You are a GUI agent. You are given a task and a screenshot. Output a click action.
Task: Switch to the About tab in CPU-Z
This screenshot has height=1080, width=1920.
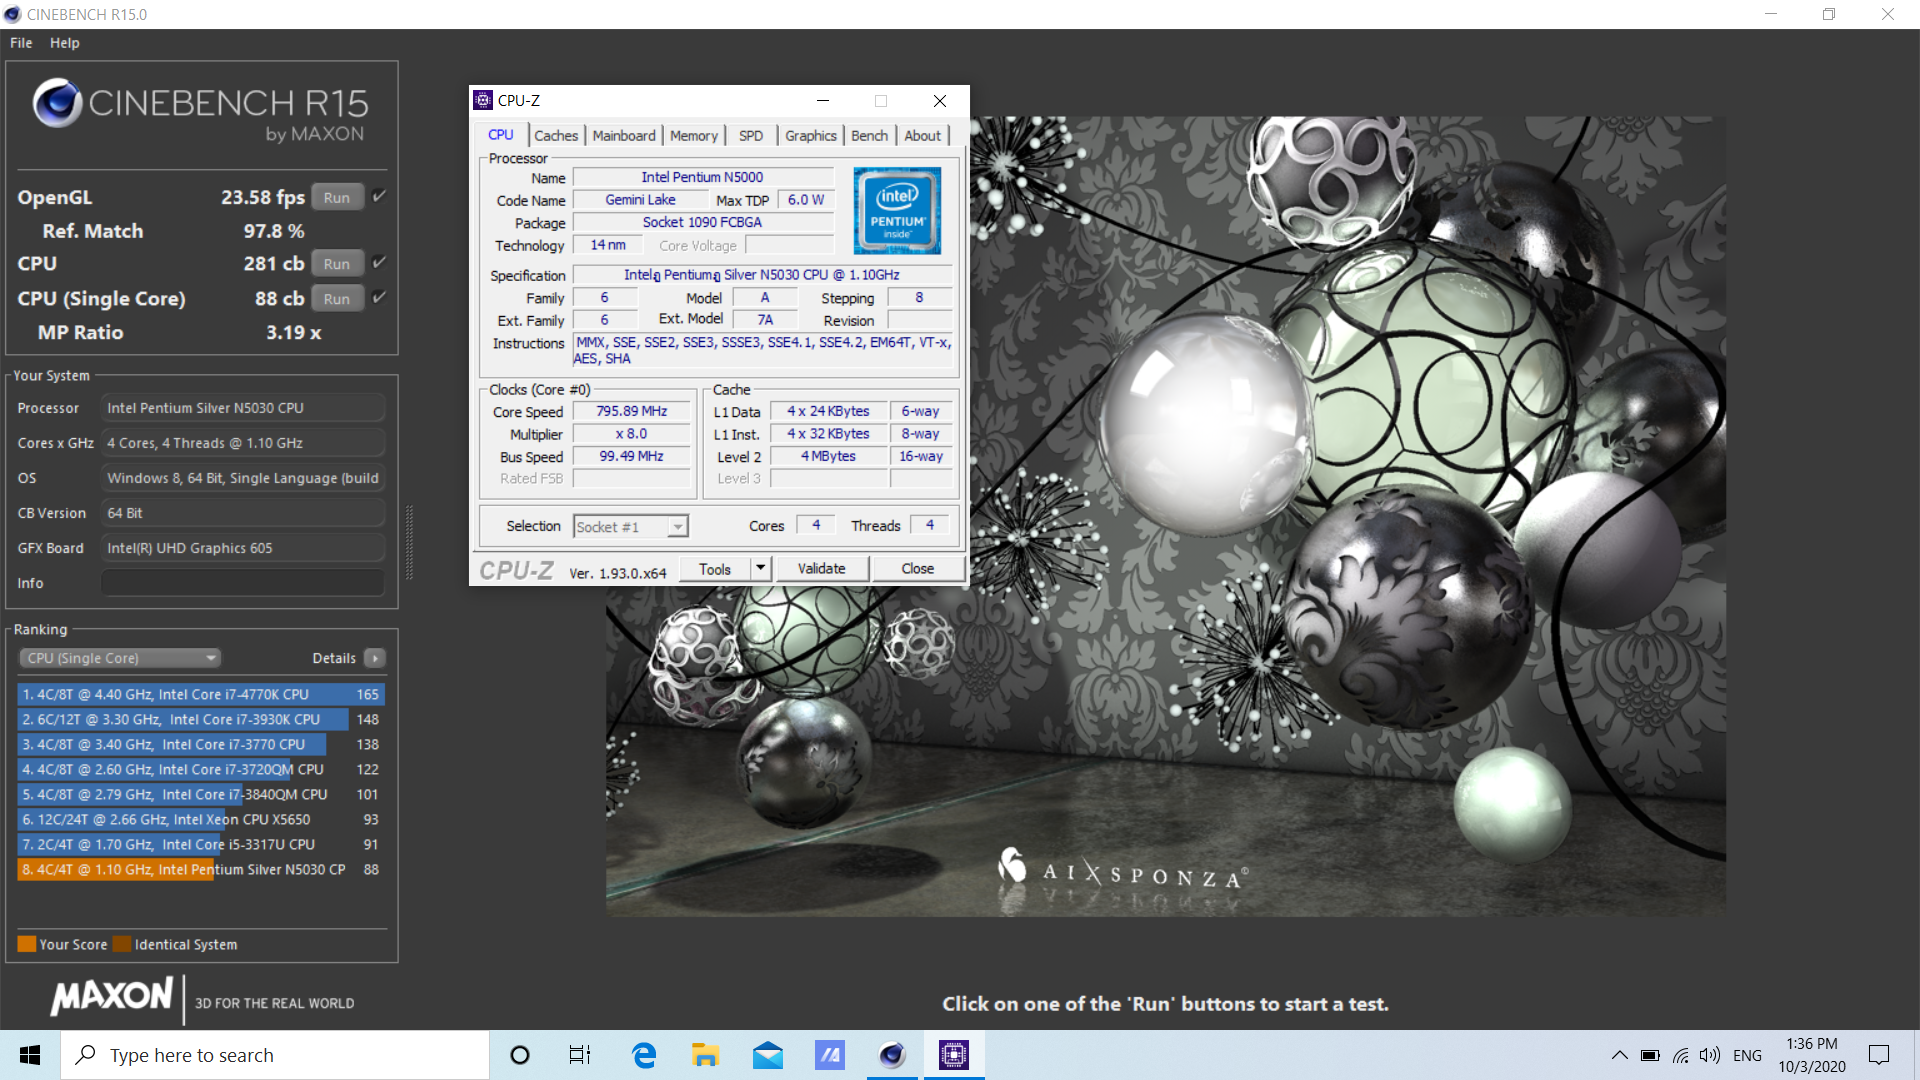(923, 136)
